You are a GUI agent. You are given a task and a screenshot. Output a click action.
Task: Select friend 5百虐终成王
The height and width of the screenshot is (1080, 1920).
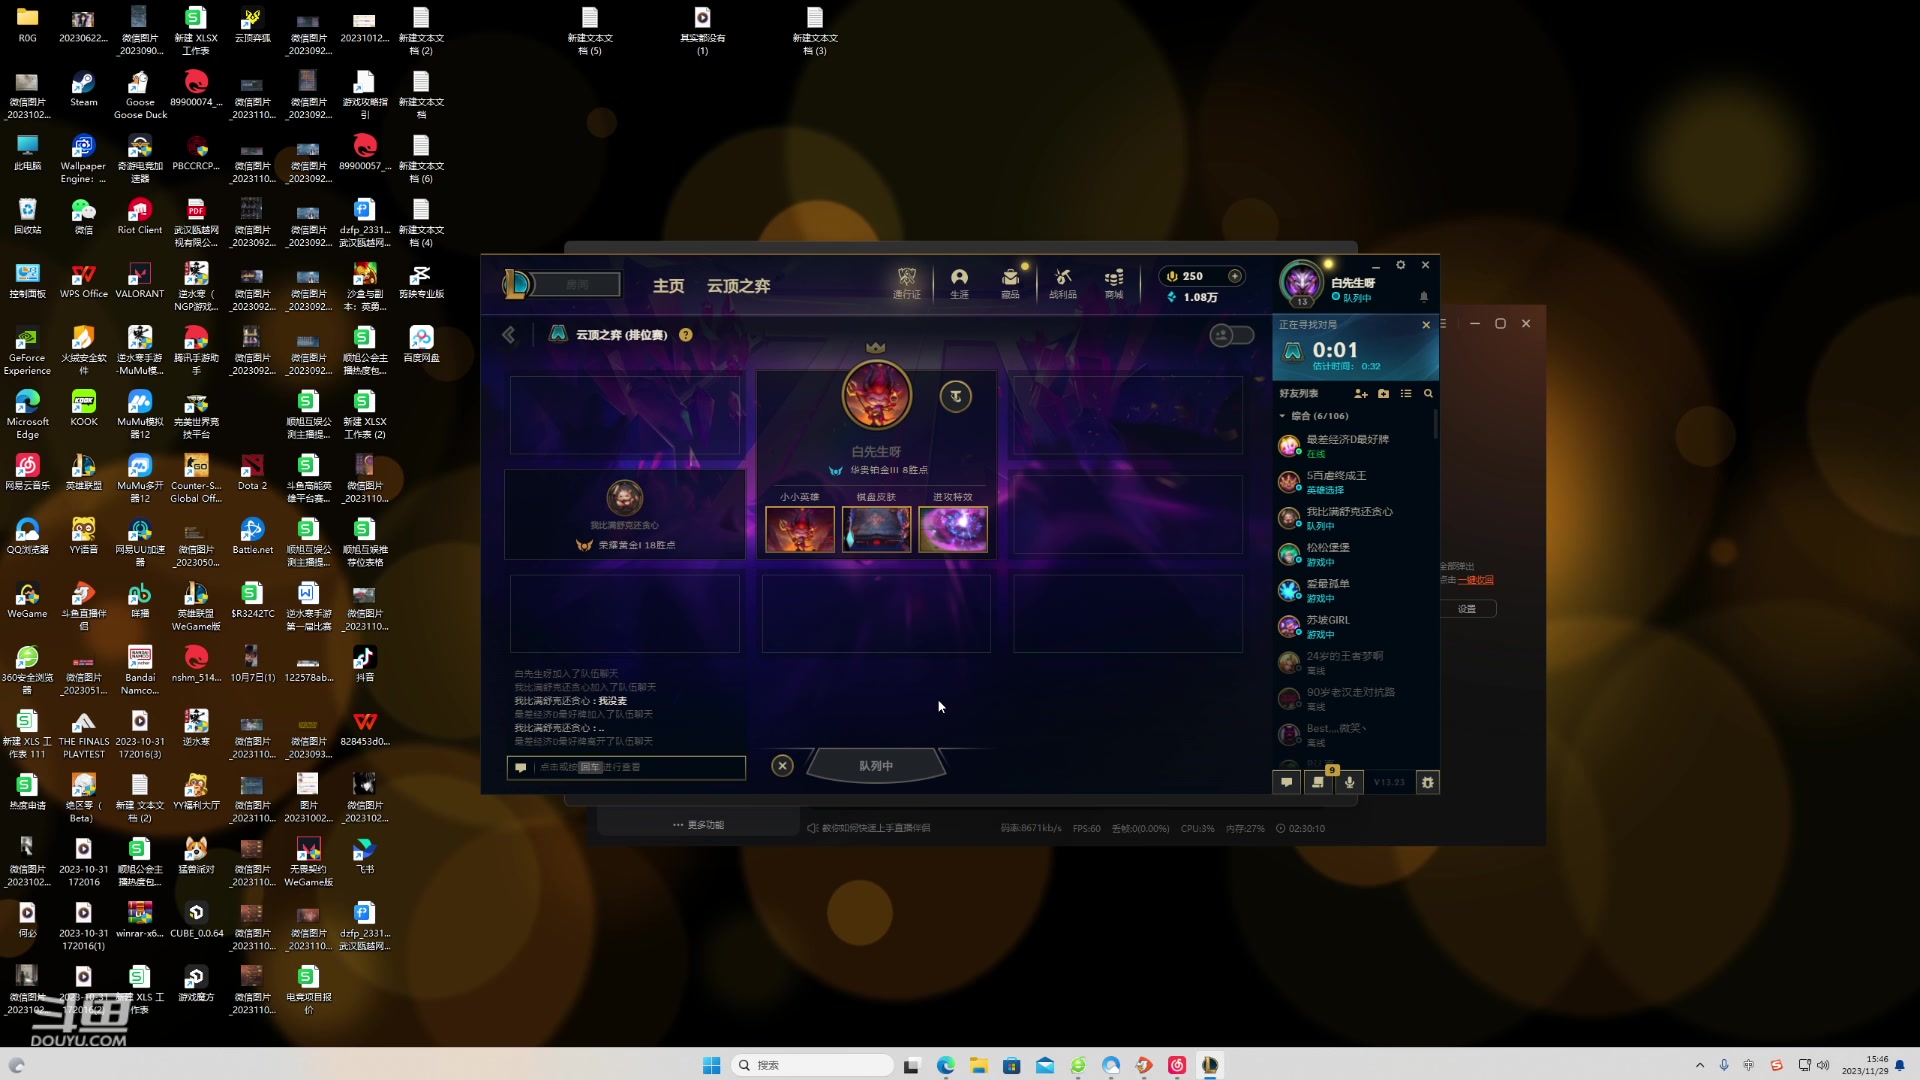tap(1354, 482)
